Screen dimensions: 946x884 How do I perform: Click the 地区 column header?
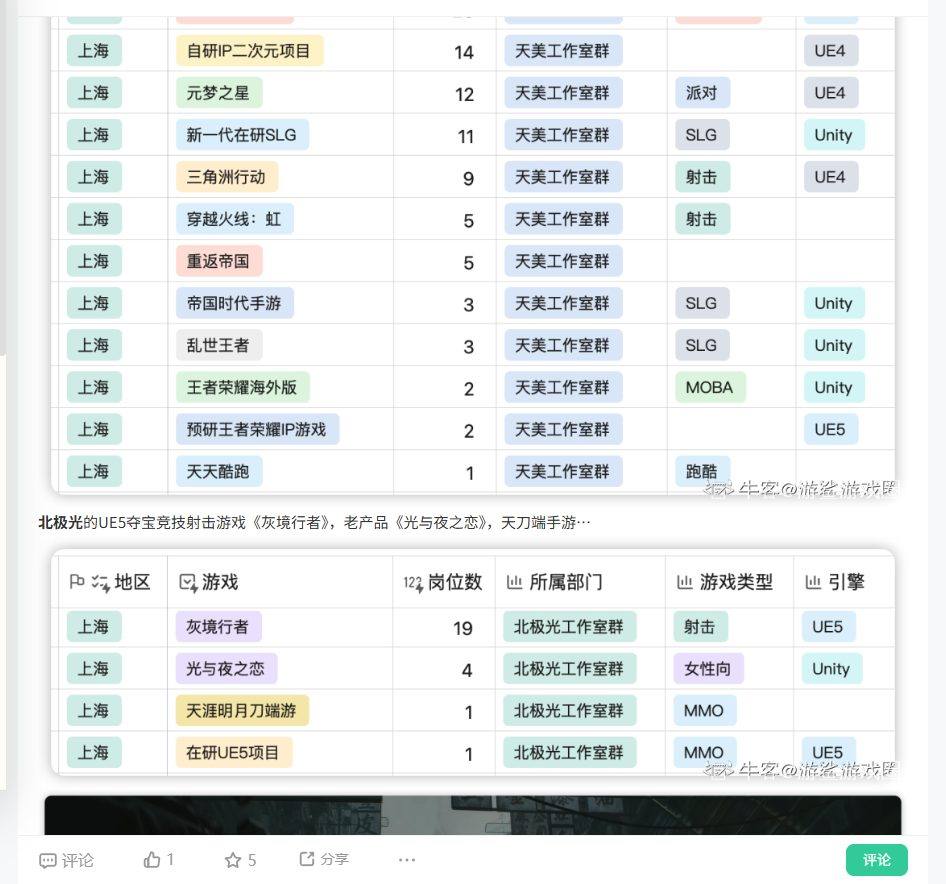coord(110,582)
